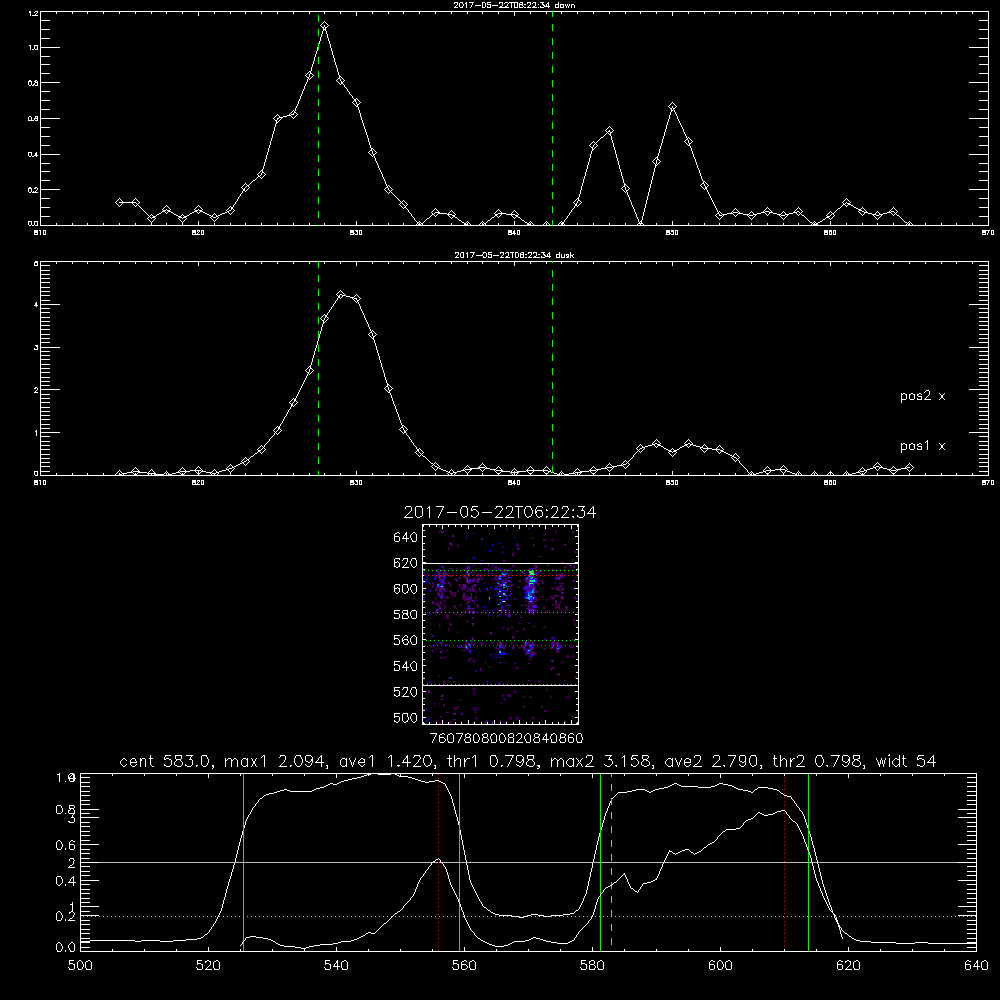Click the upper white horizontal line in spectral image
The height and width of the screenshot is (1000, 1000).
(x=500, y=563)
